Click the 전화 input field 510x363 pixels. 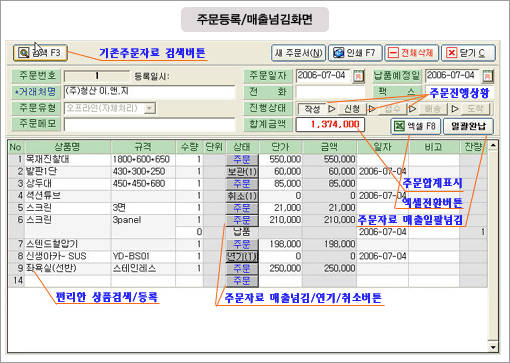(x=331, y=92)
